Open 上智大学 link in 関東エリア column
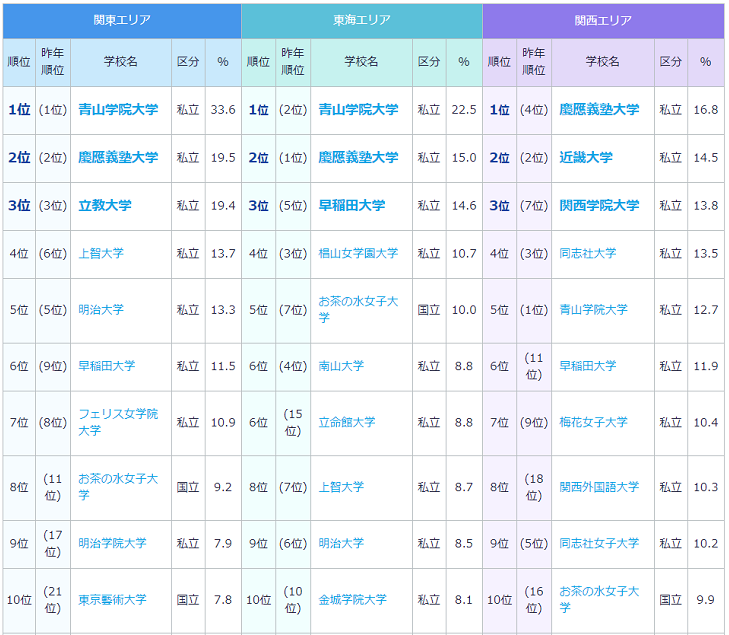Image resolution: width=729 pixels, height=635 pixels. click(101, 253)
